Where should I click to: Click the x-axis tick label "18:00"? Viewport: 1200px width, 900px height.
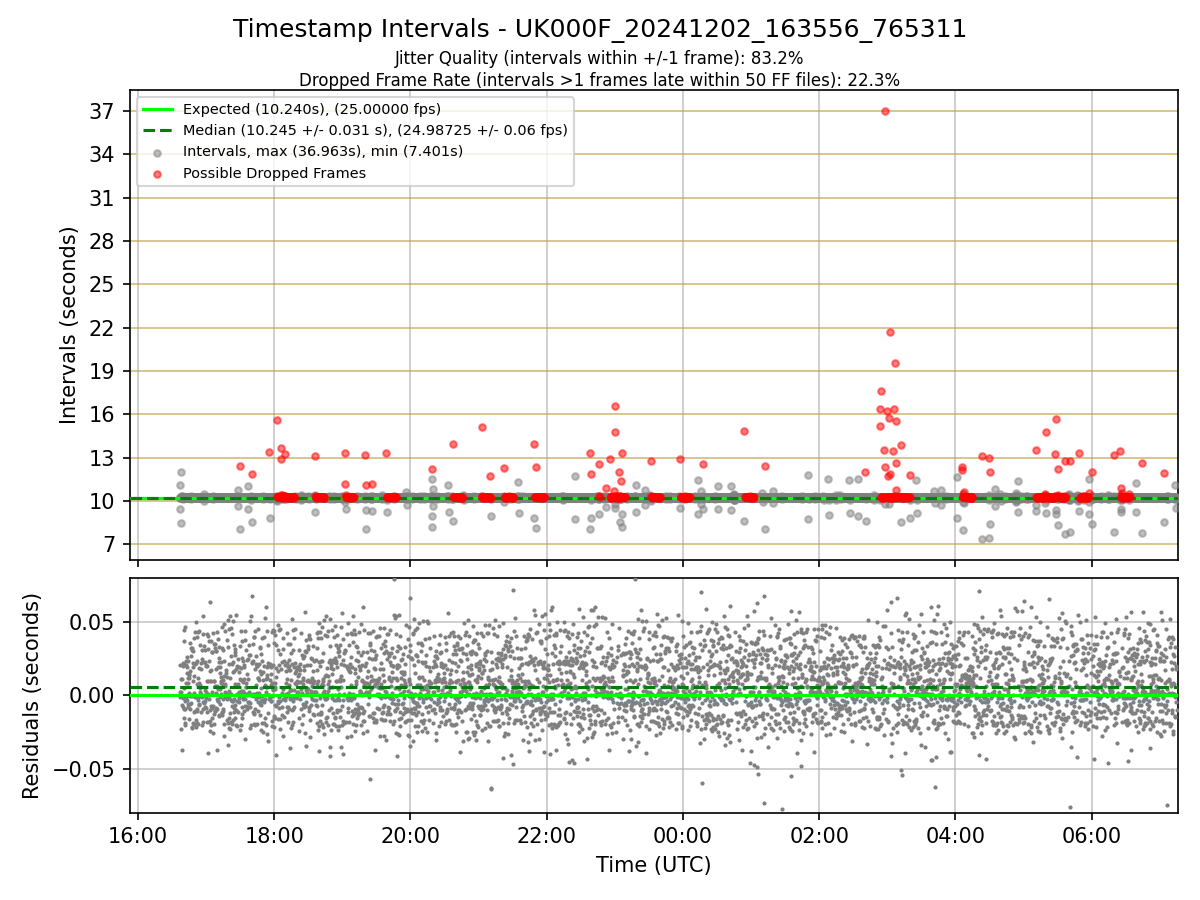coord(274,834)
